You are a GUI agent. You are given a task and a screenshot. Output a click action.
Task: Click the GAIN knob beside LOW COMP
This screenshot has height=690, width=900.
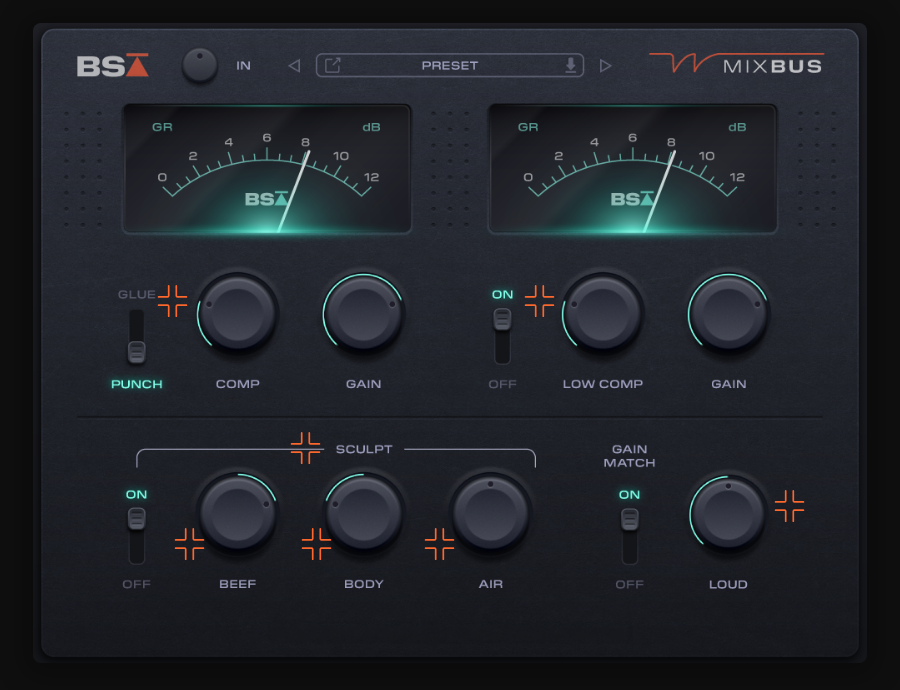728,313
